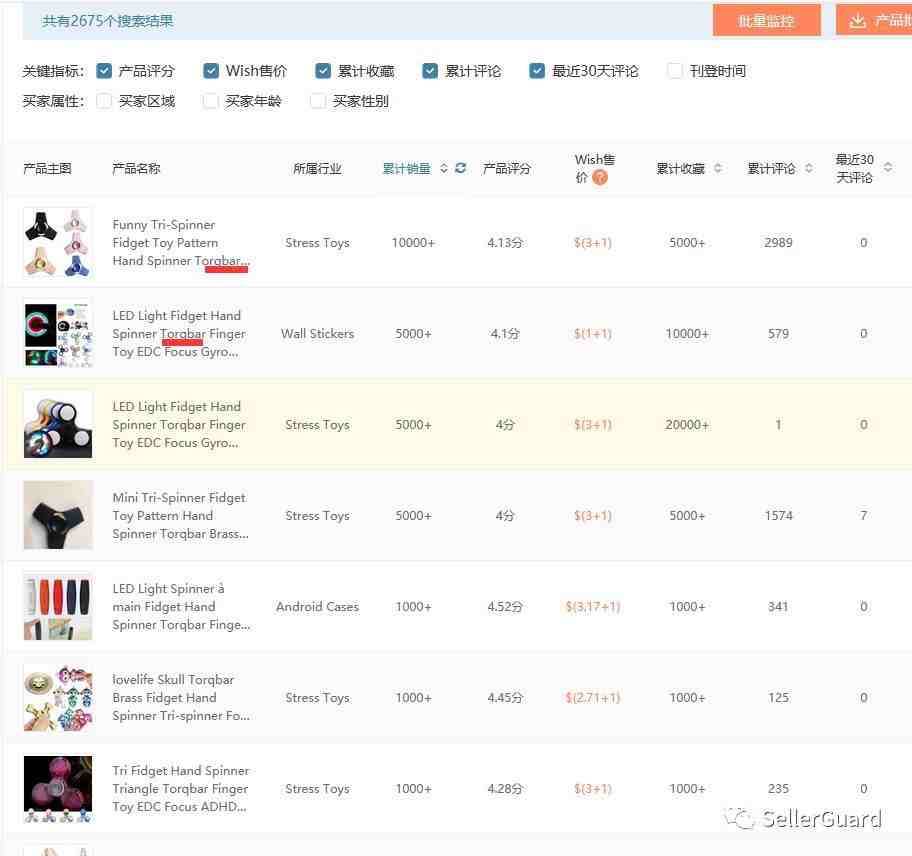Sort by the 累计评论 column arrows
The width and height of the screenshot is (912, 856).
pyautogui.click(x=809, y=168)
